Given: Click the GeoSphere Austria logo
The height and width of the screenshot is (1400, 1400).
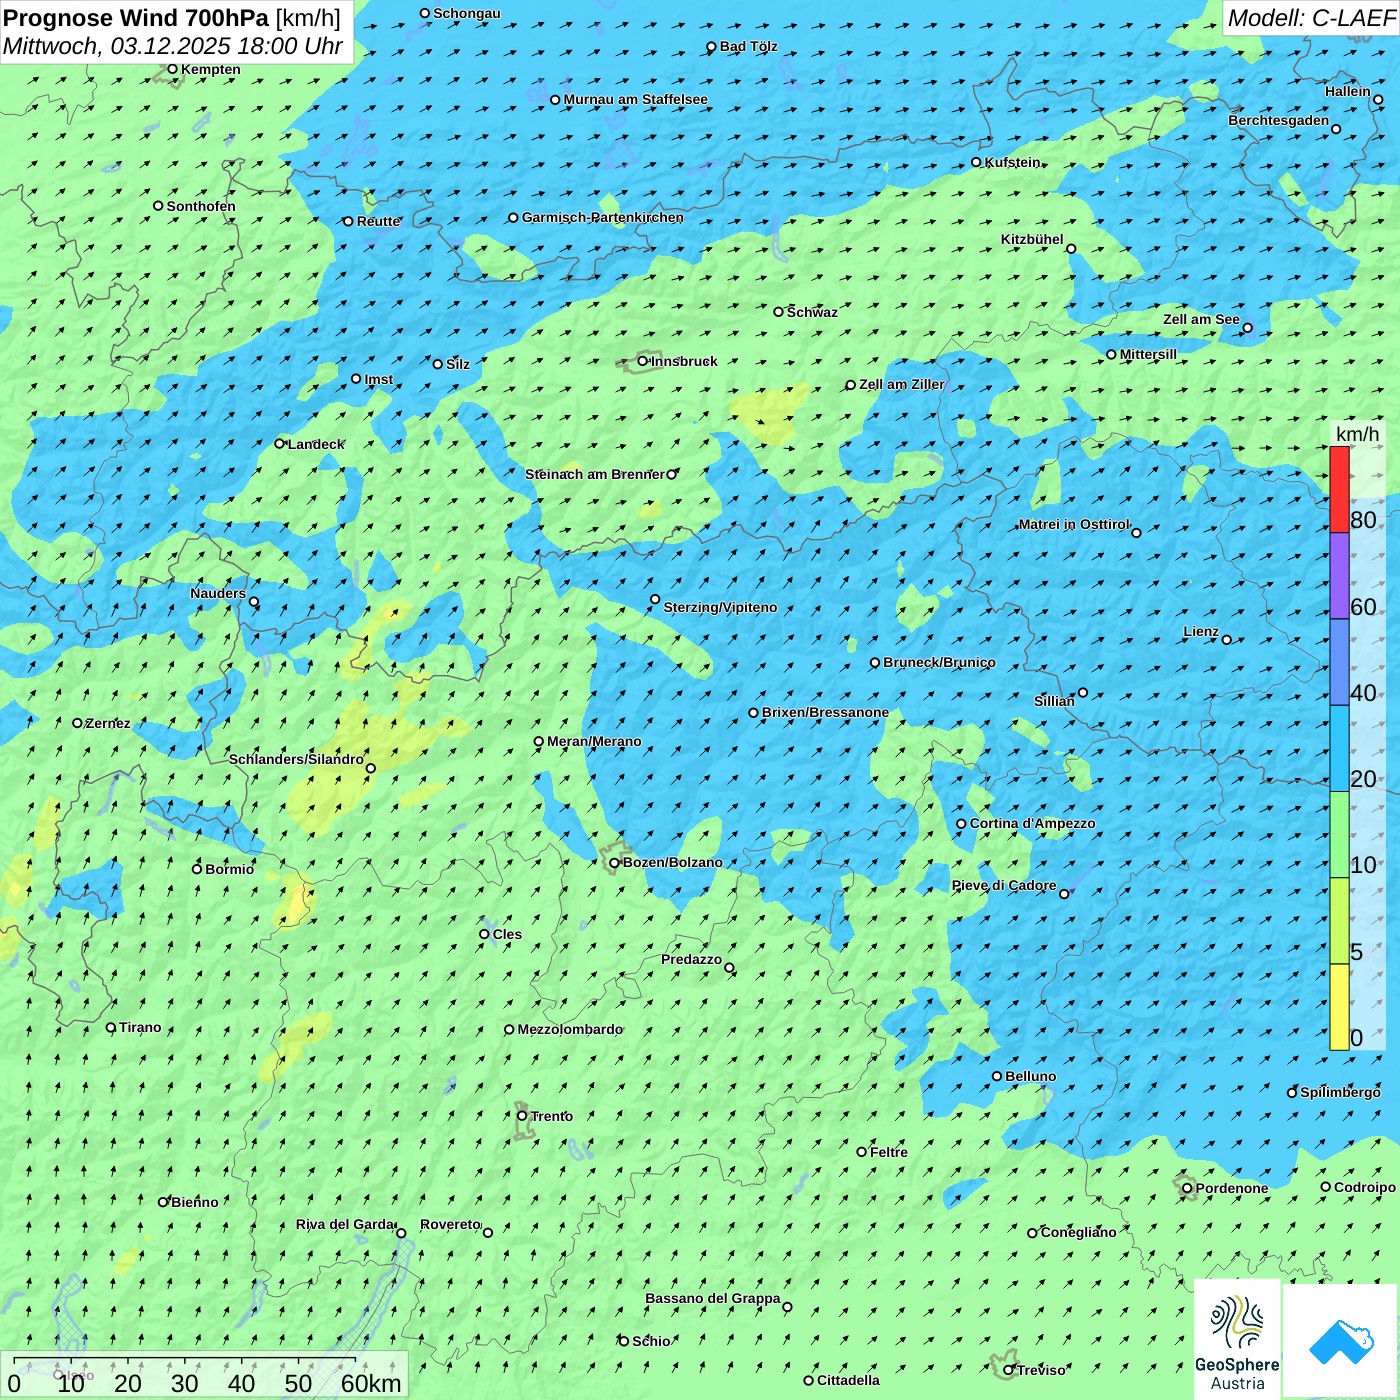Looking at the screenshot, I should [x=1237, y=1340].
